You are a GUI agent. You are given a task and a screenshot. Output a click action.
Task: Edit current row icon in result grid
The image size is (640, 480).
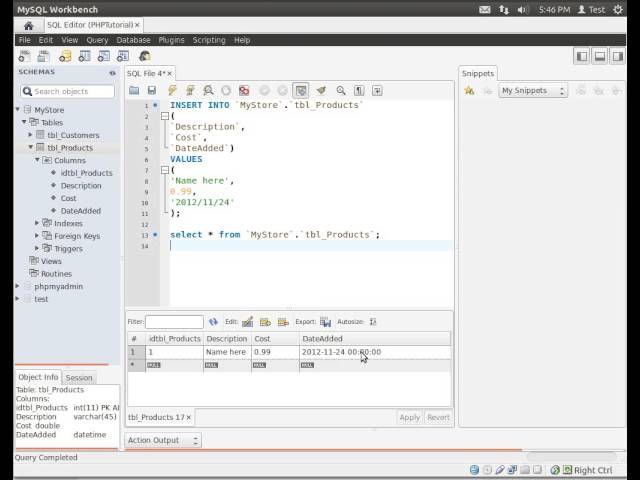(x=247, y=322)
